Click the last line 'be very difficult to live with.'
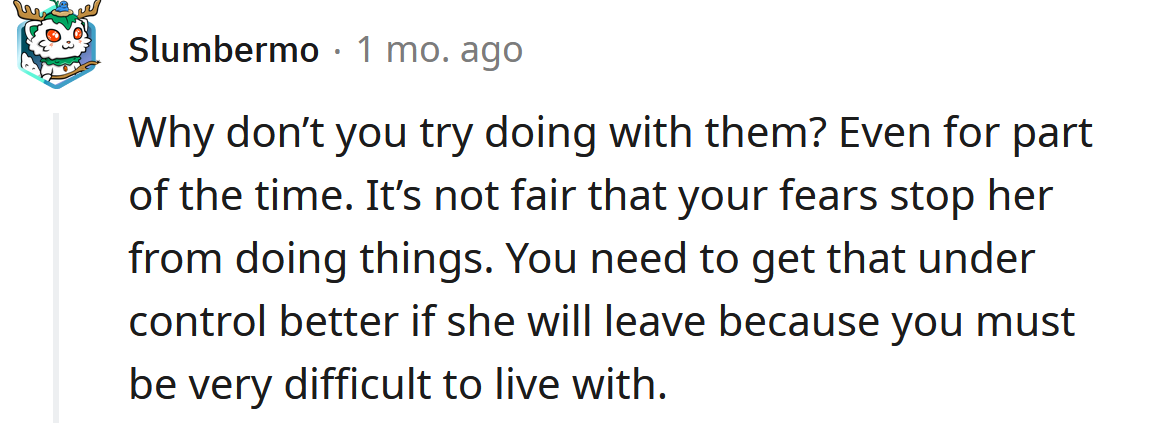 pos(398,385)
